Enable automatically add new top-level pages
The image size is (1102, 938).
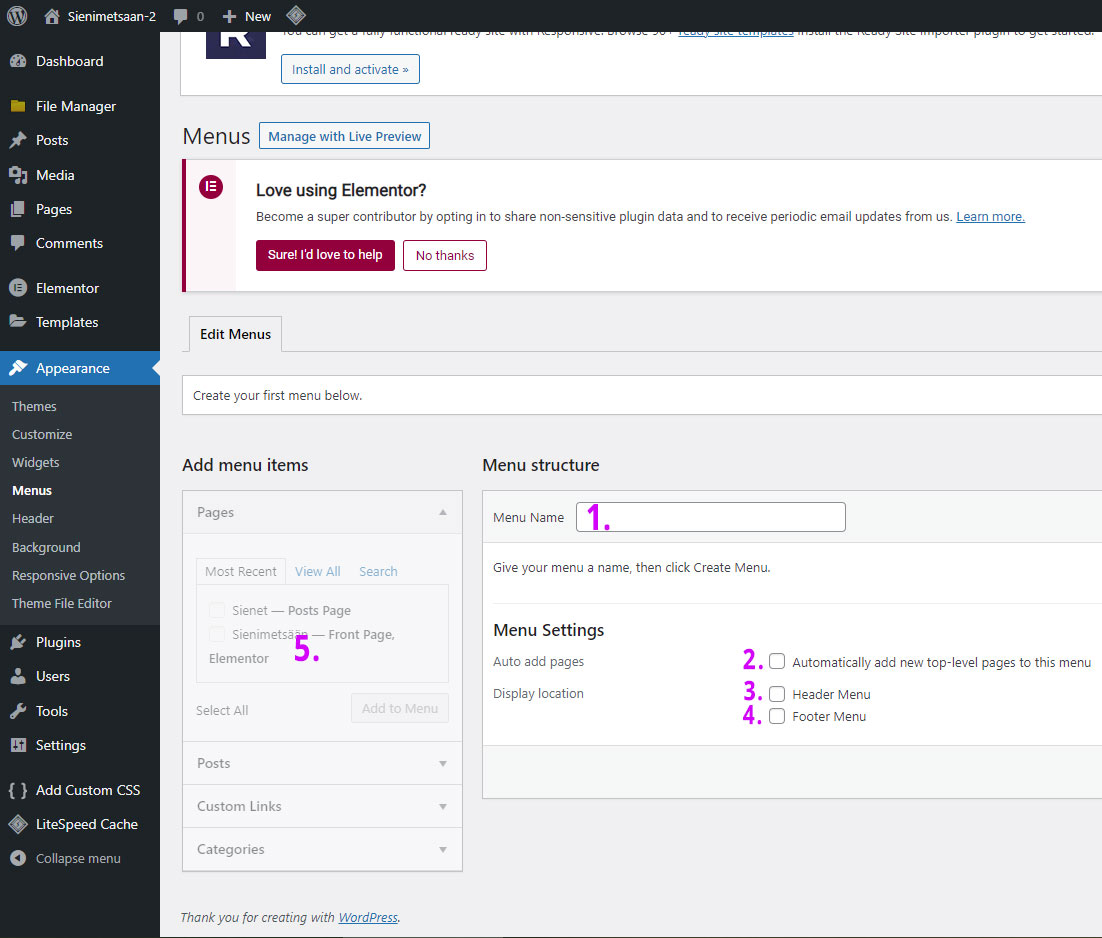pyautogui.click(x=777, y=661)
